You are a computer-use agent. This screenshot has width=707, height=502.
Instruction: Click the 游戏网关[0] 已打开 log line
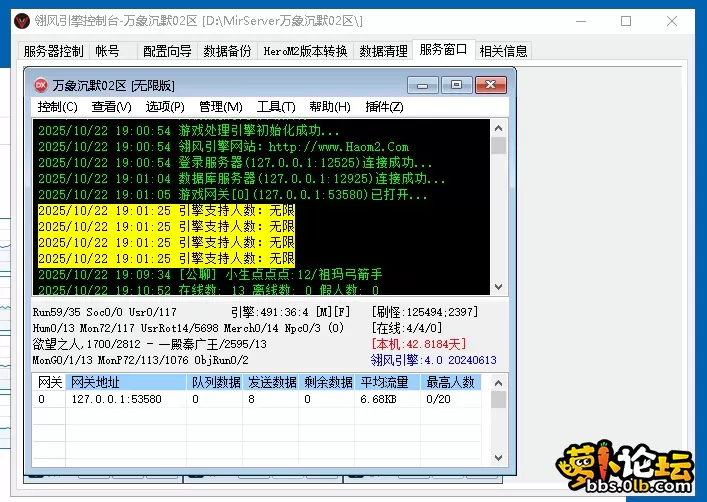(x=233, y=195)
